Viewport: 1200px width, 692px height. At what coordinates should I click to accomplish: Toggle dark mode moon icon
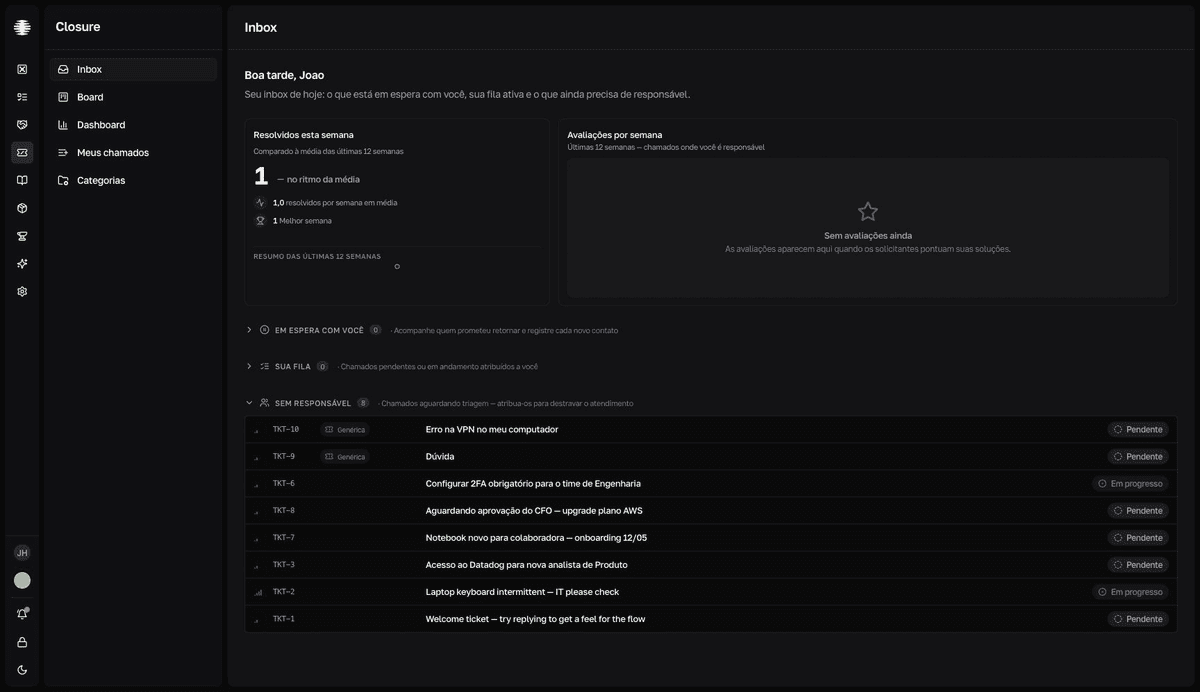pos(22,670)
